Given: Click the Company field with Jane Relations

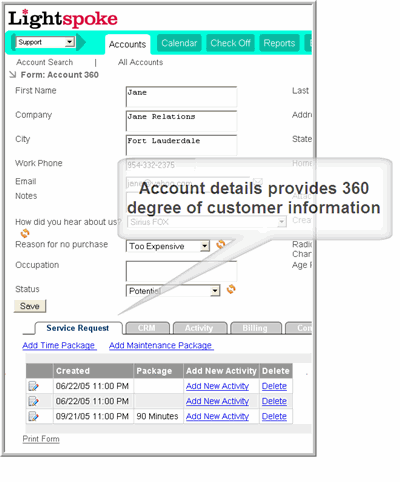Looking at the screenshot, I should click(x=181, y=121).
